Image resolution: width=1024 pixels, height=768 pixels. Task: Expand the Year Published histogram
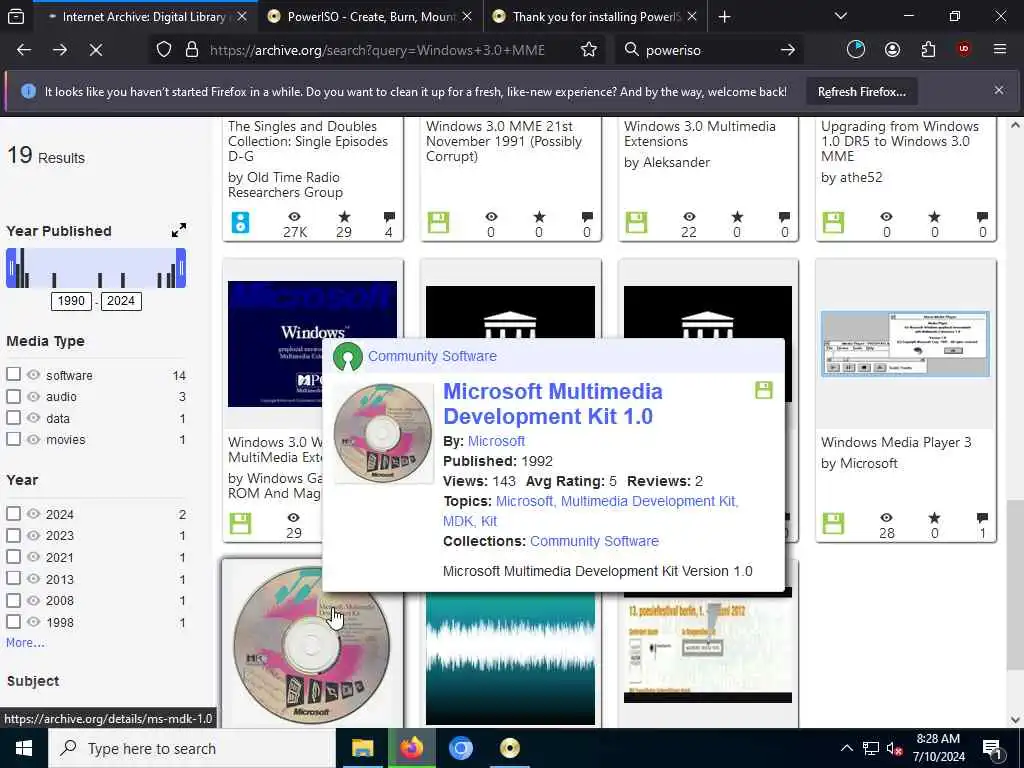(x=178, y=230)
